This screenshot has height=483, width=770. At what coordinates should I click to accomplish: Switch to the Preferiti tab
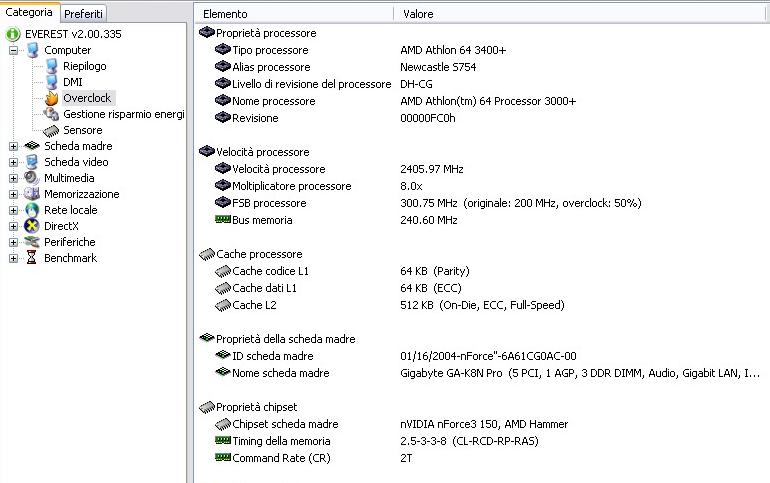83,14
